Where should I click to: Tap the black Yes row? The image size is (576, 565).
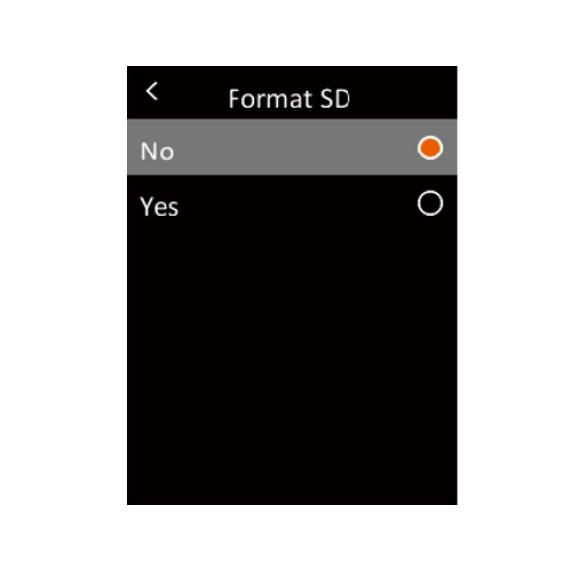[292, 203]
